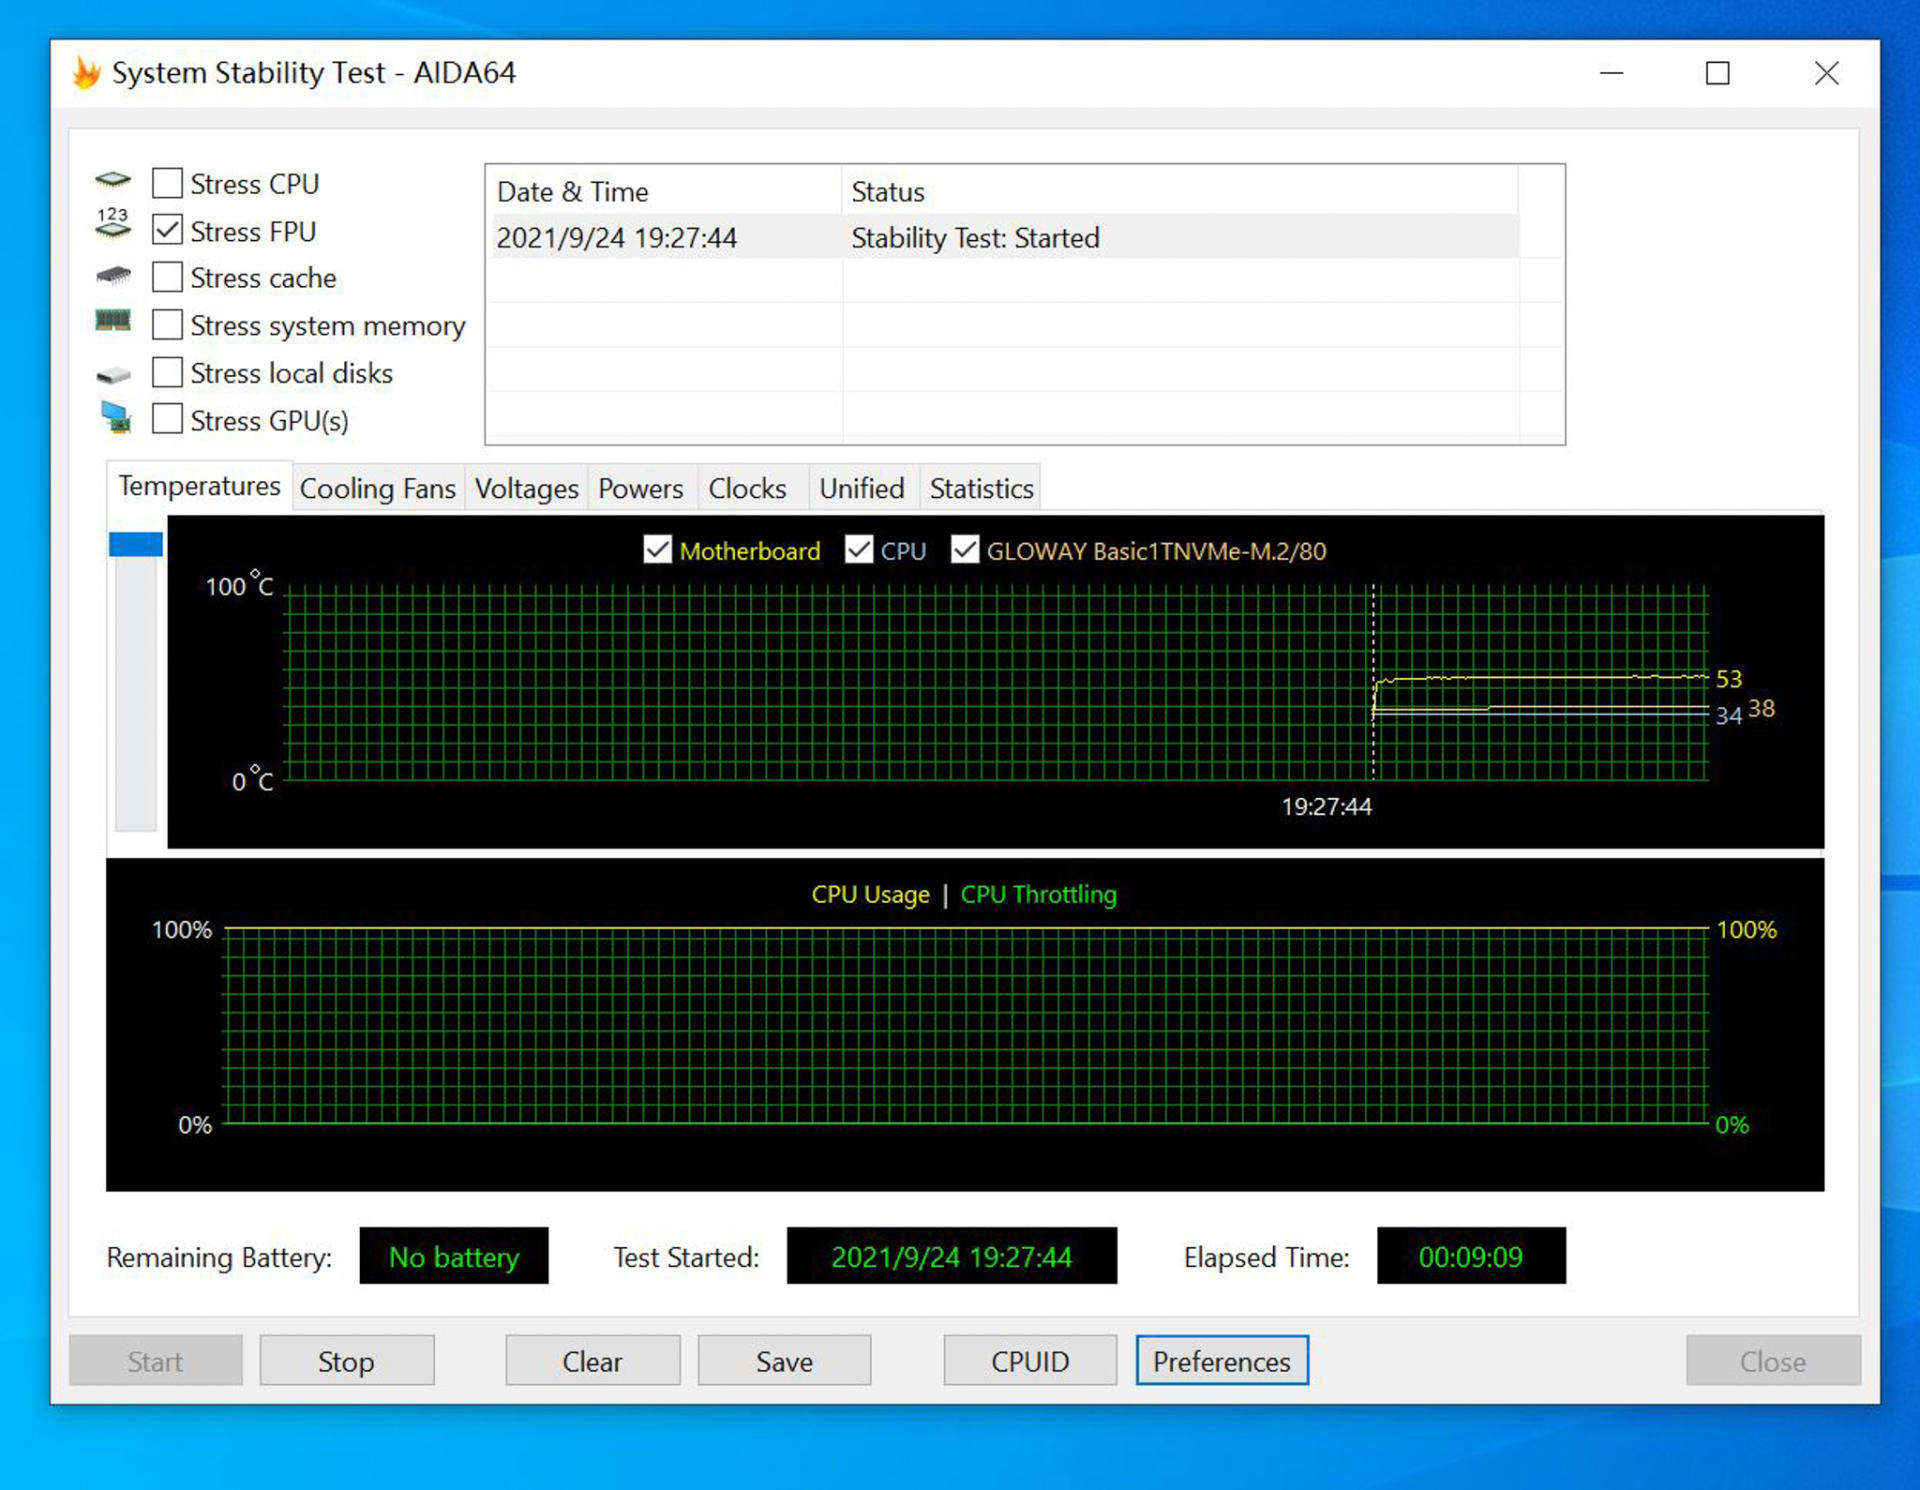The image size is (1920, 1490).
Task: Click the Status column header
Action: point(1180,191)
